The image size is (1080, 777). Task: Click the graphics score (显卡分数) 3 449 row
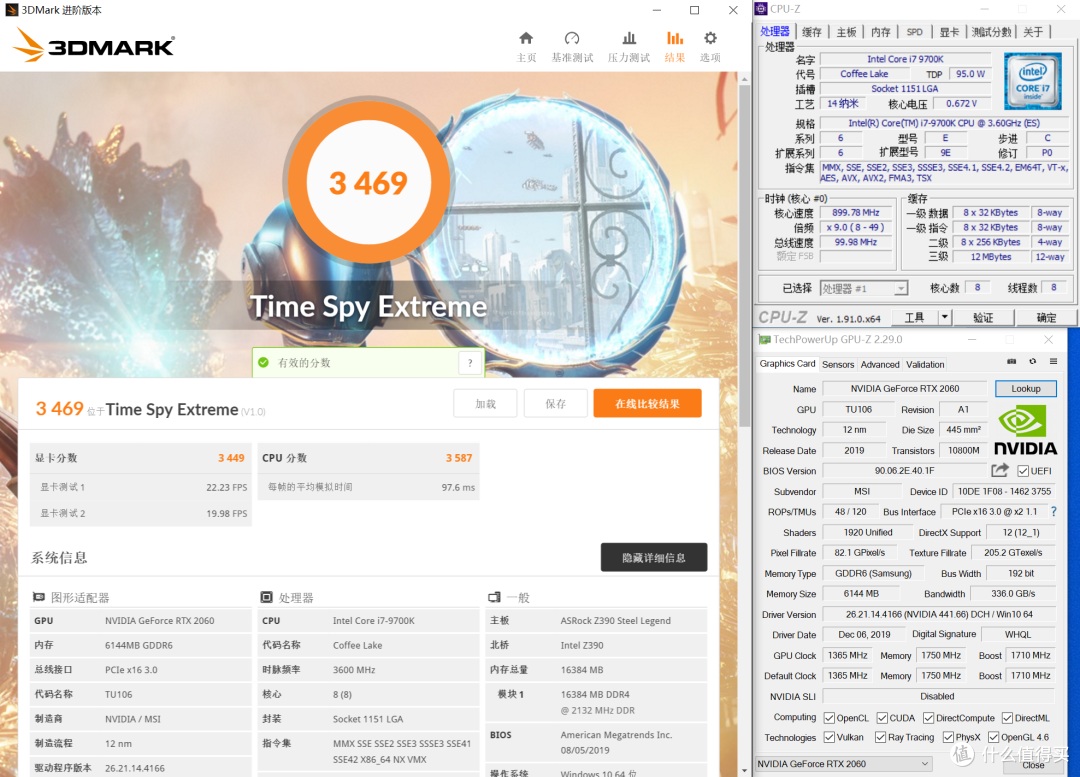click(x=141, y=458)
